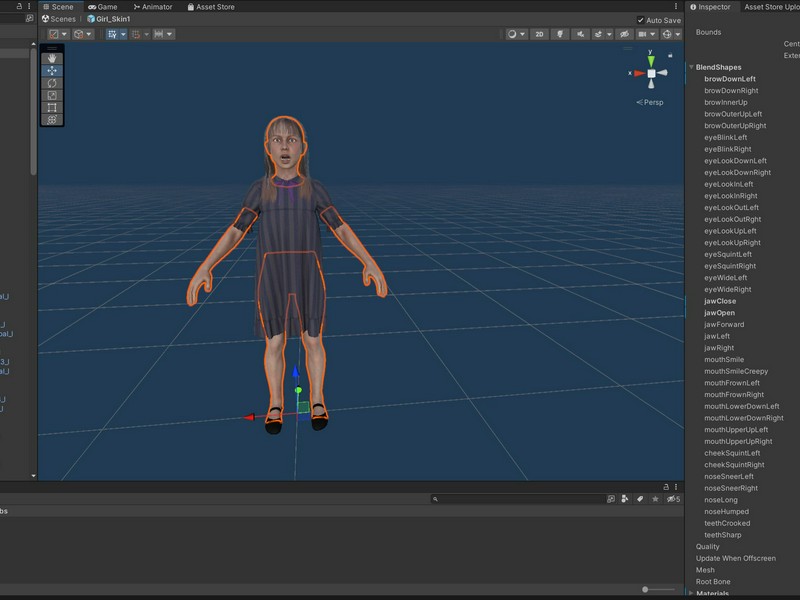Collapse the BlendShapes section

click(691, 67)
